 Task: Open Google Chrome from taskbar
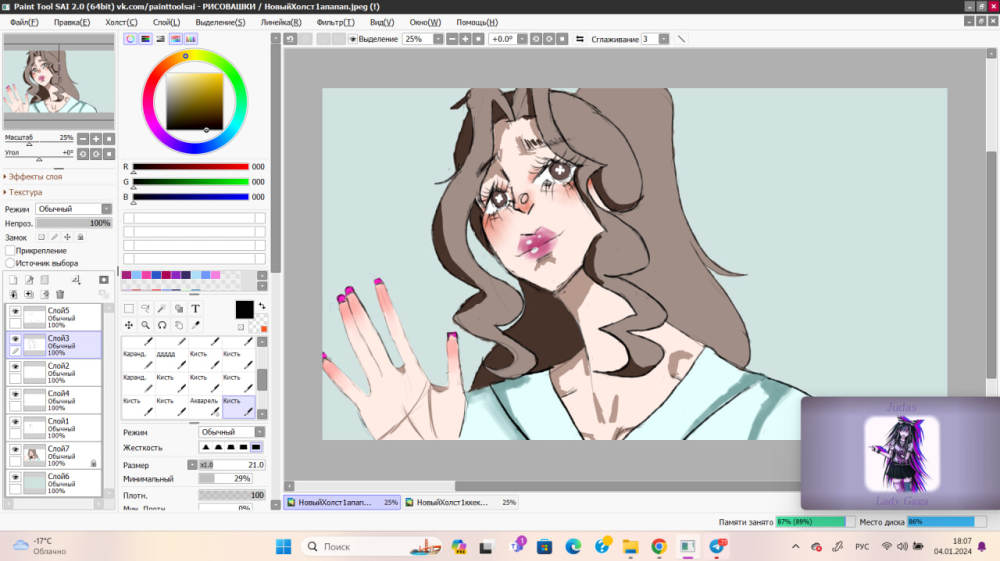pos(659,546)
